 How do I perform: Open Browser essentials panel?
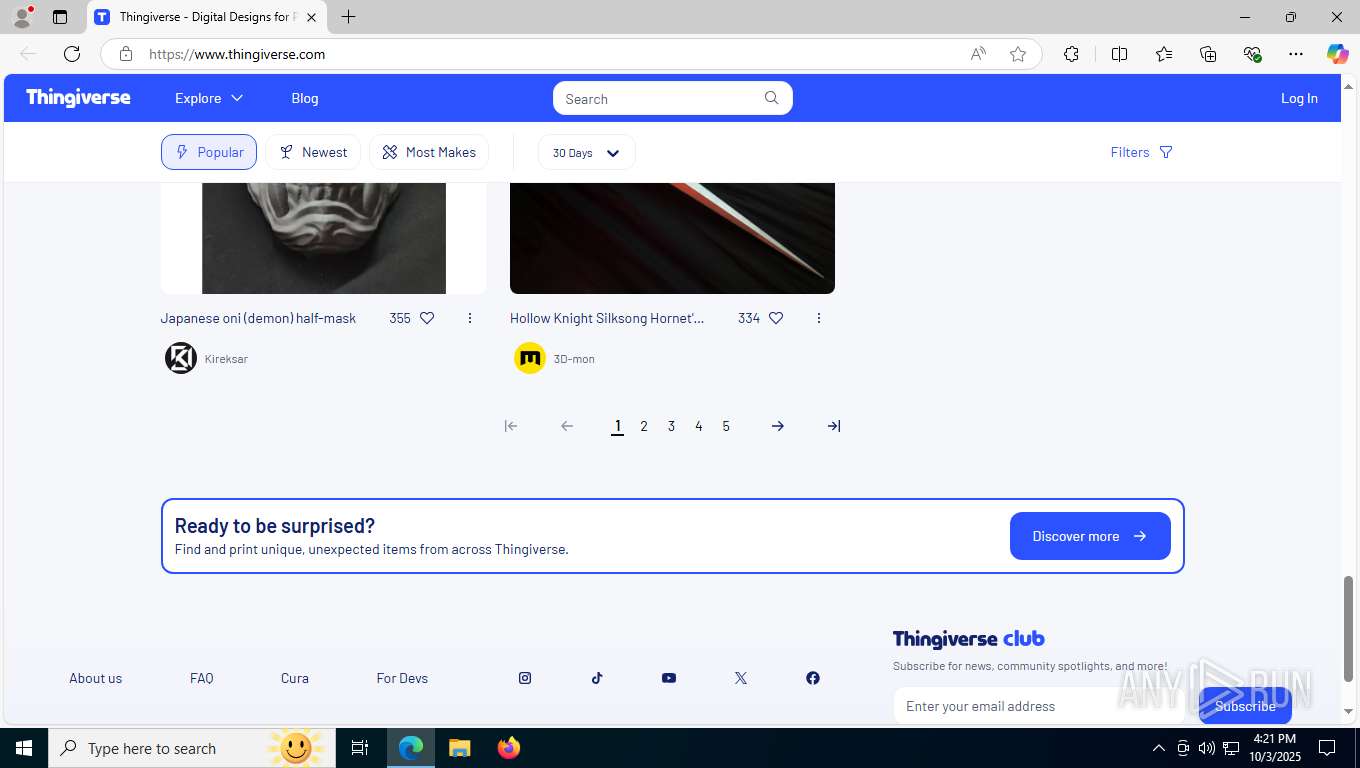click(1252, 54)
